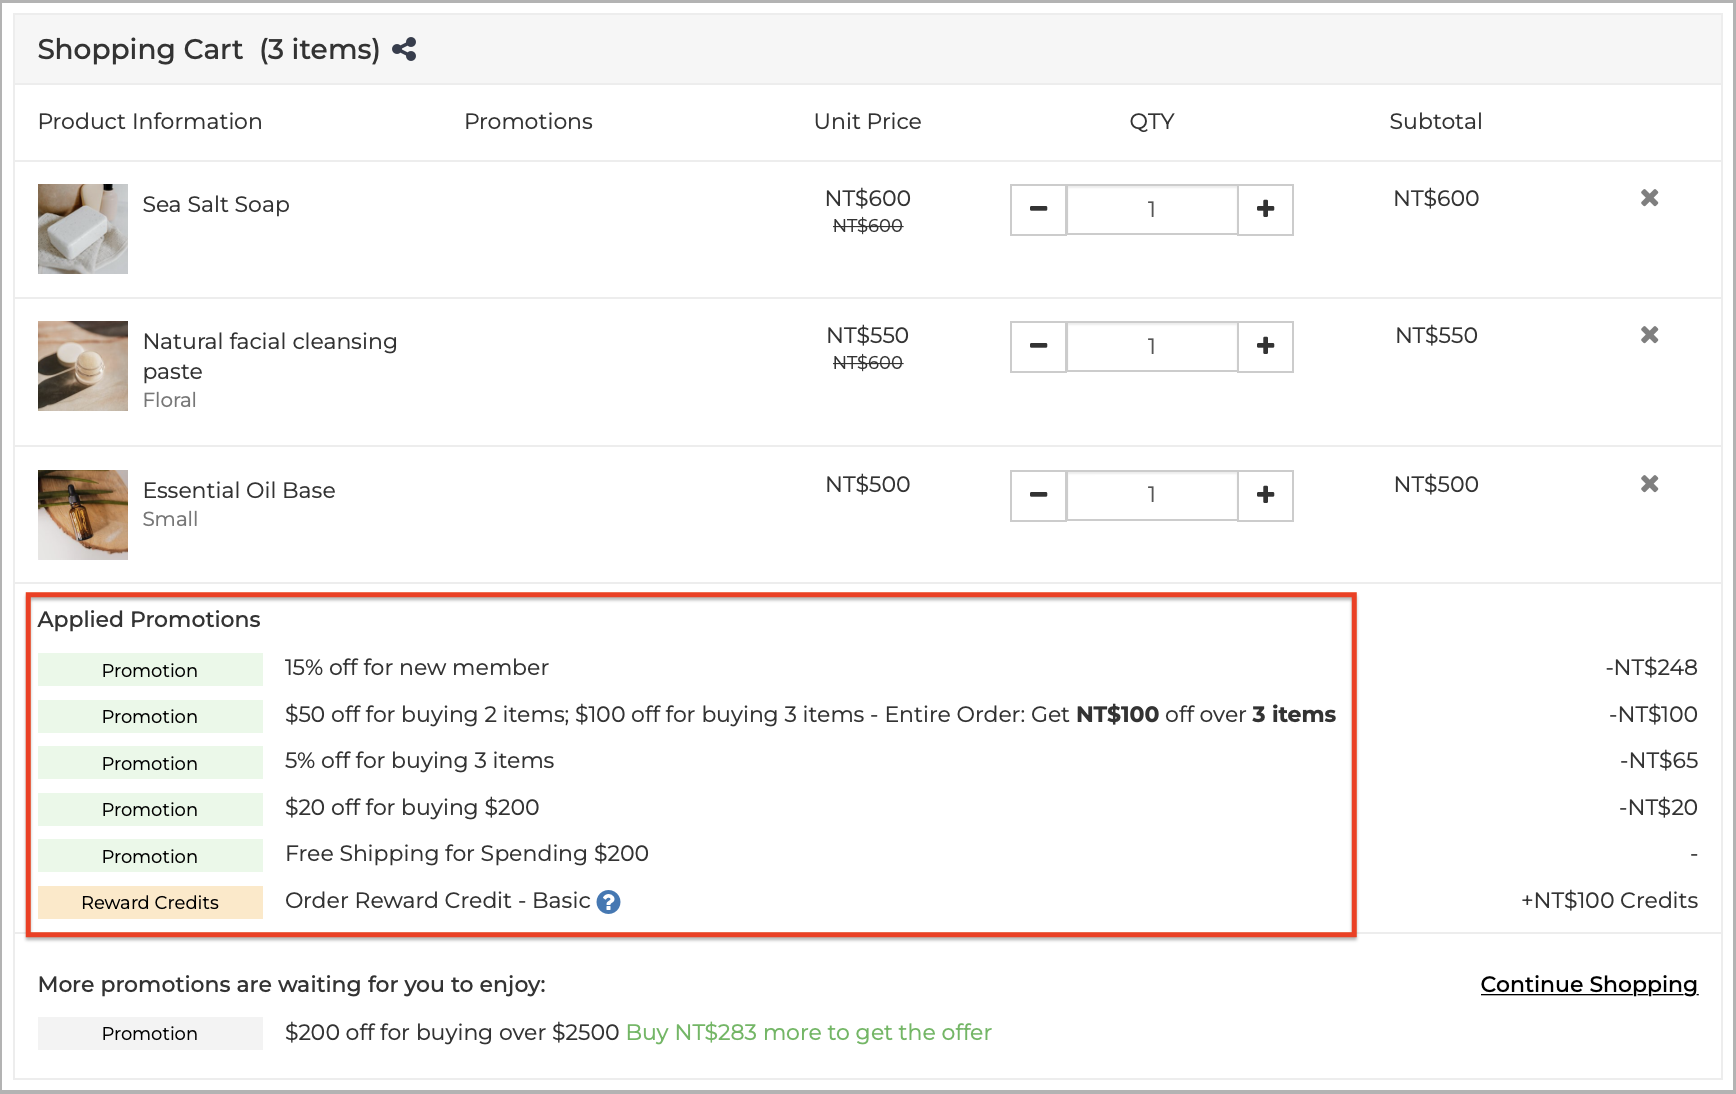1736x1094 pixels.
Task: Click the 15% off new member Promotion badge
Action: (149, 670)
